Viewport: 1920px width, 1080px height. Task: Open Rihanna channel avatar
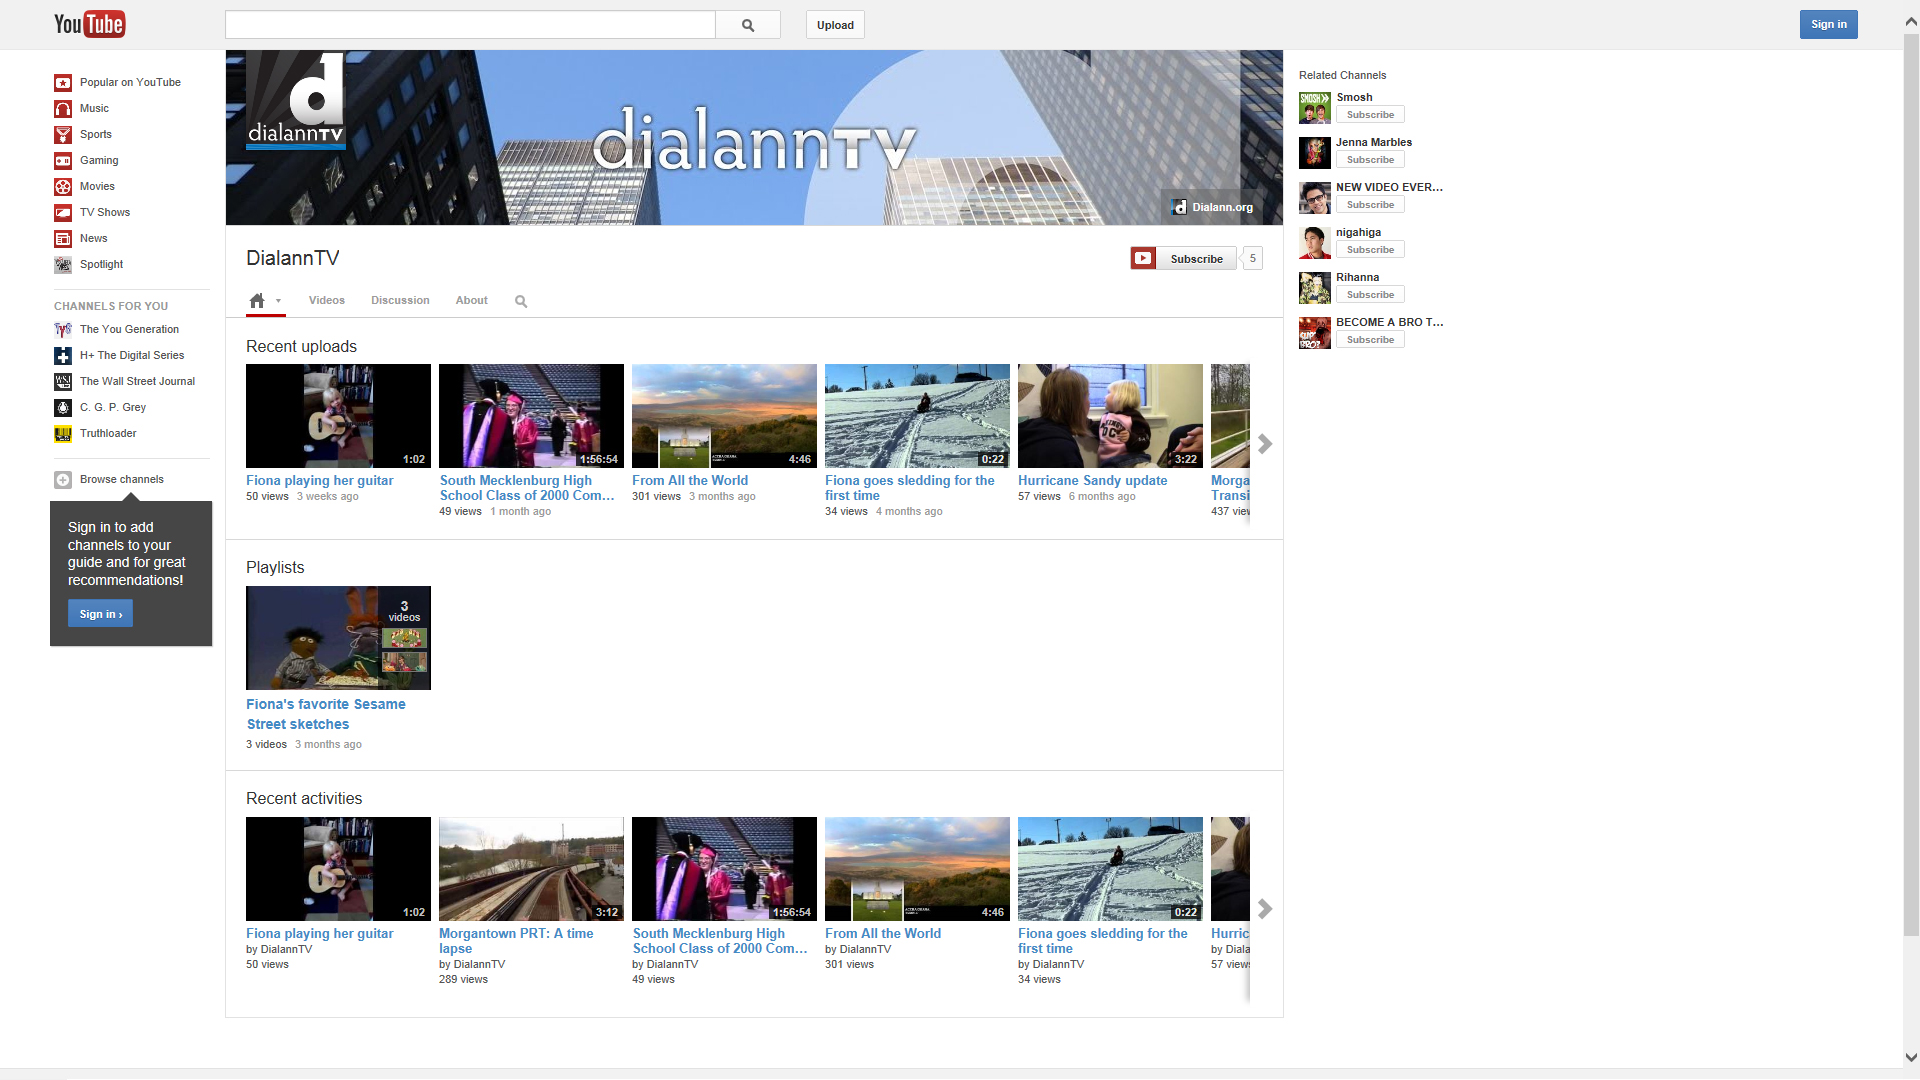[x=1315, y=287]
